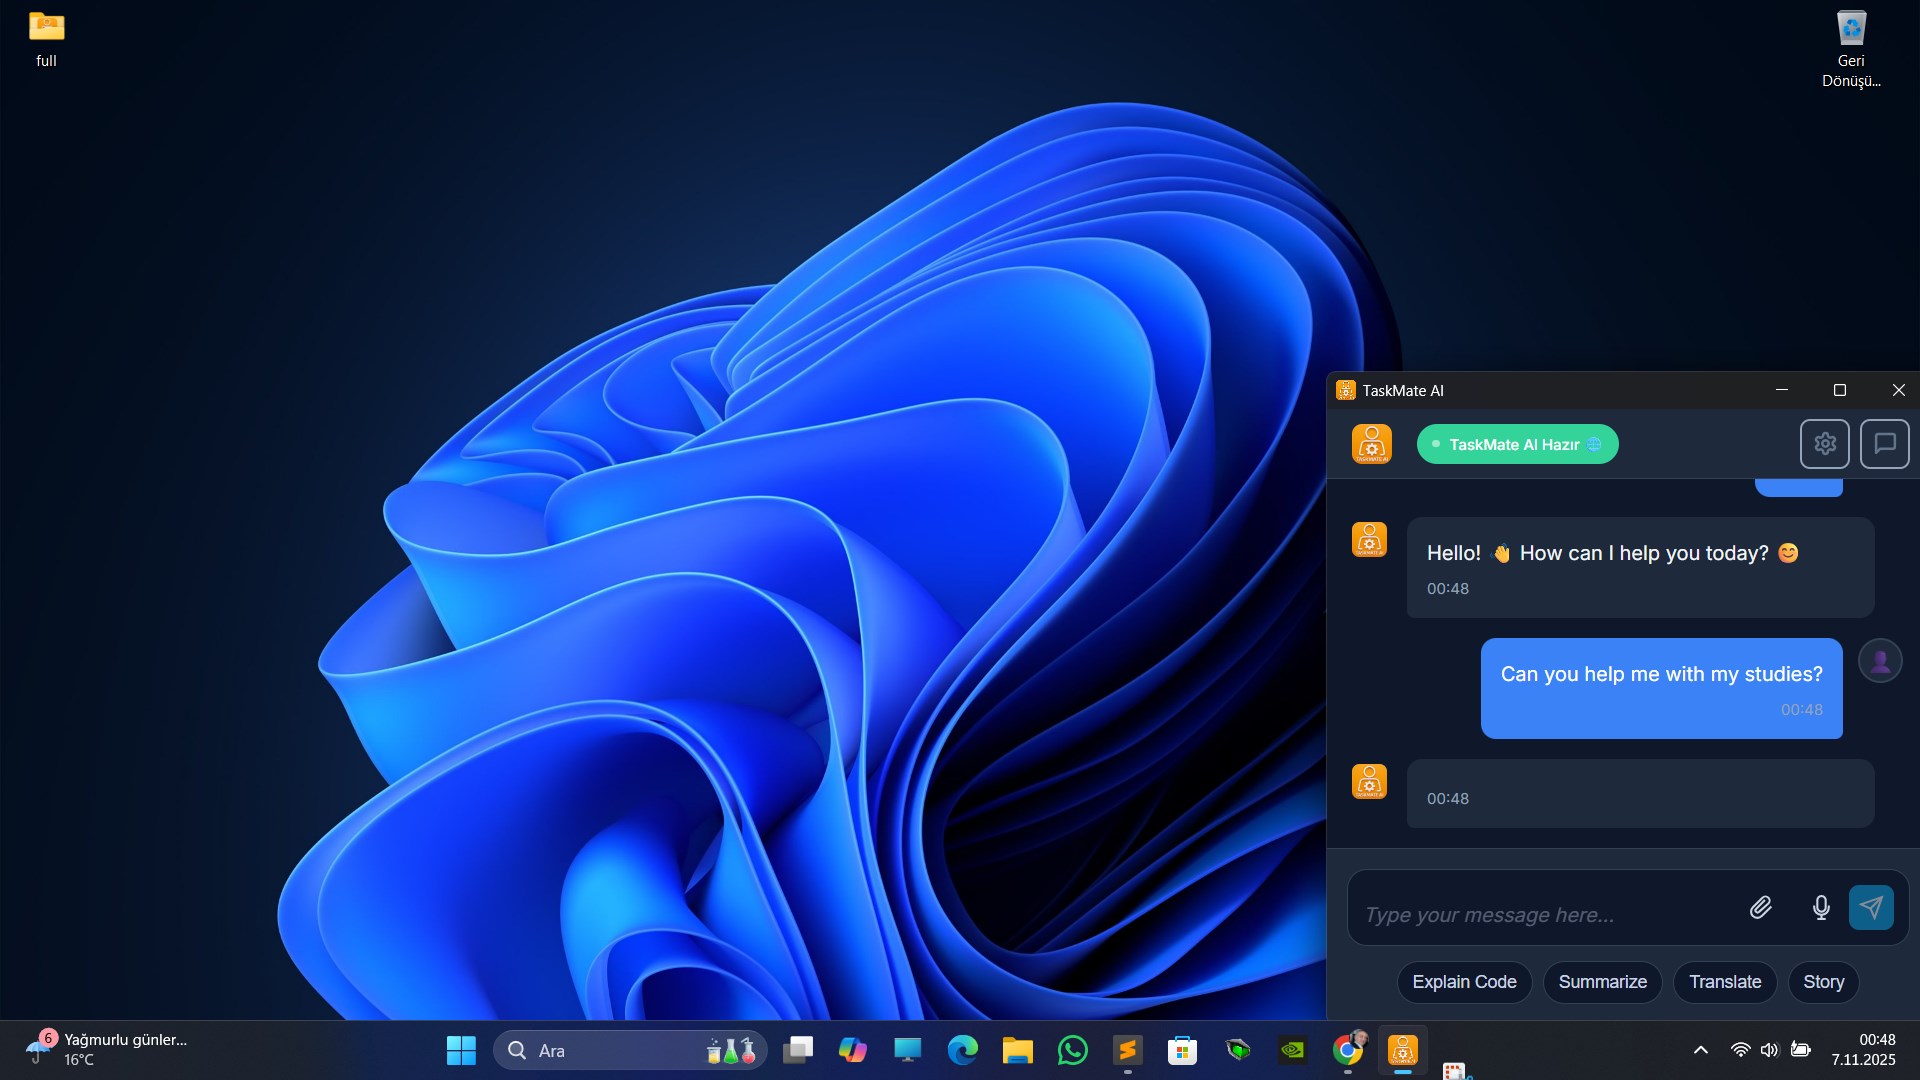Choose the Summarize quick action

pos(1602,982)
